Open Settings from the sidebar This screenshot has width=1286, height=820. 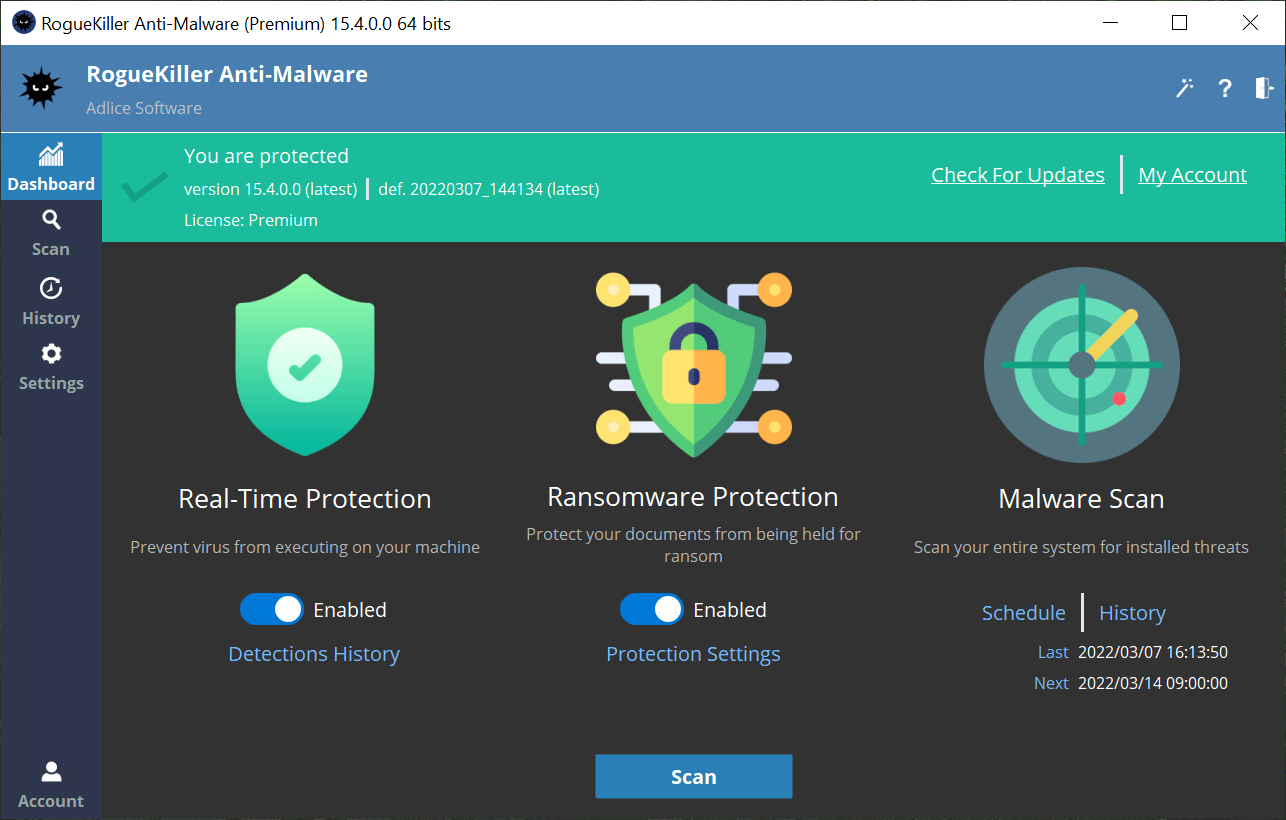51,367
